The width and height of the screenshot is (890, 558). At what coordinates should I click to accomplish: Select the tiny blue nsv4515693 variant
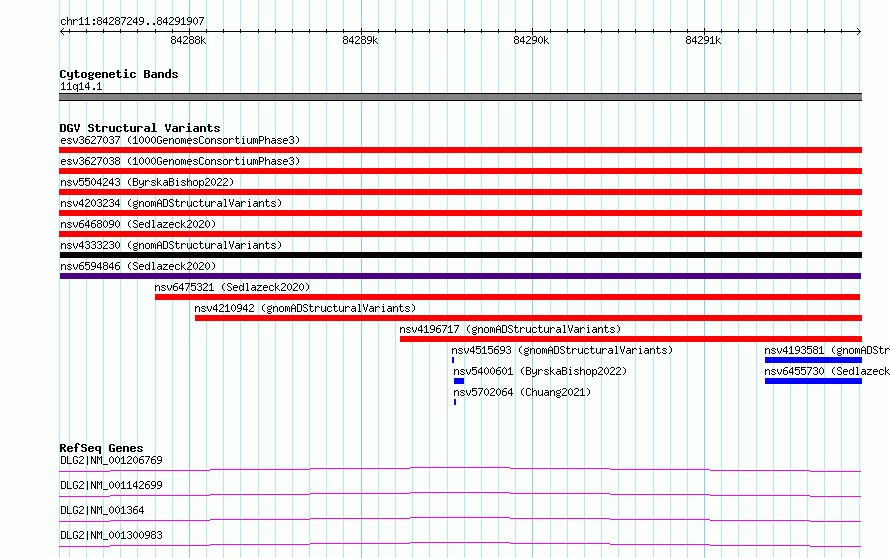453,360
